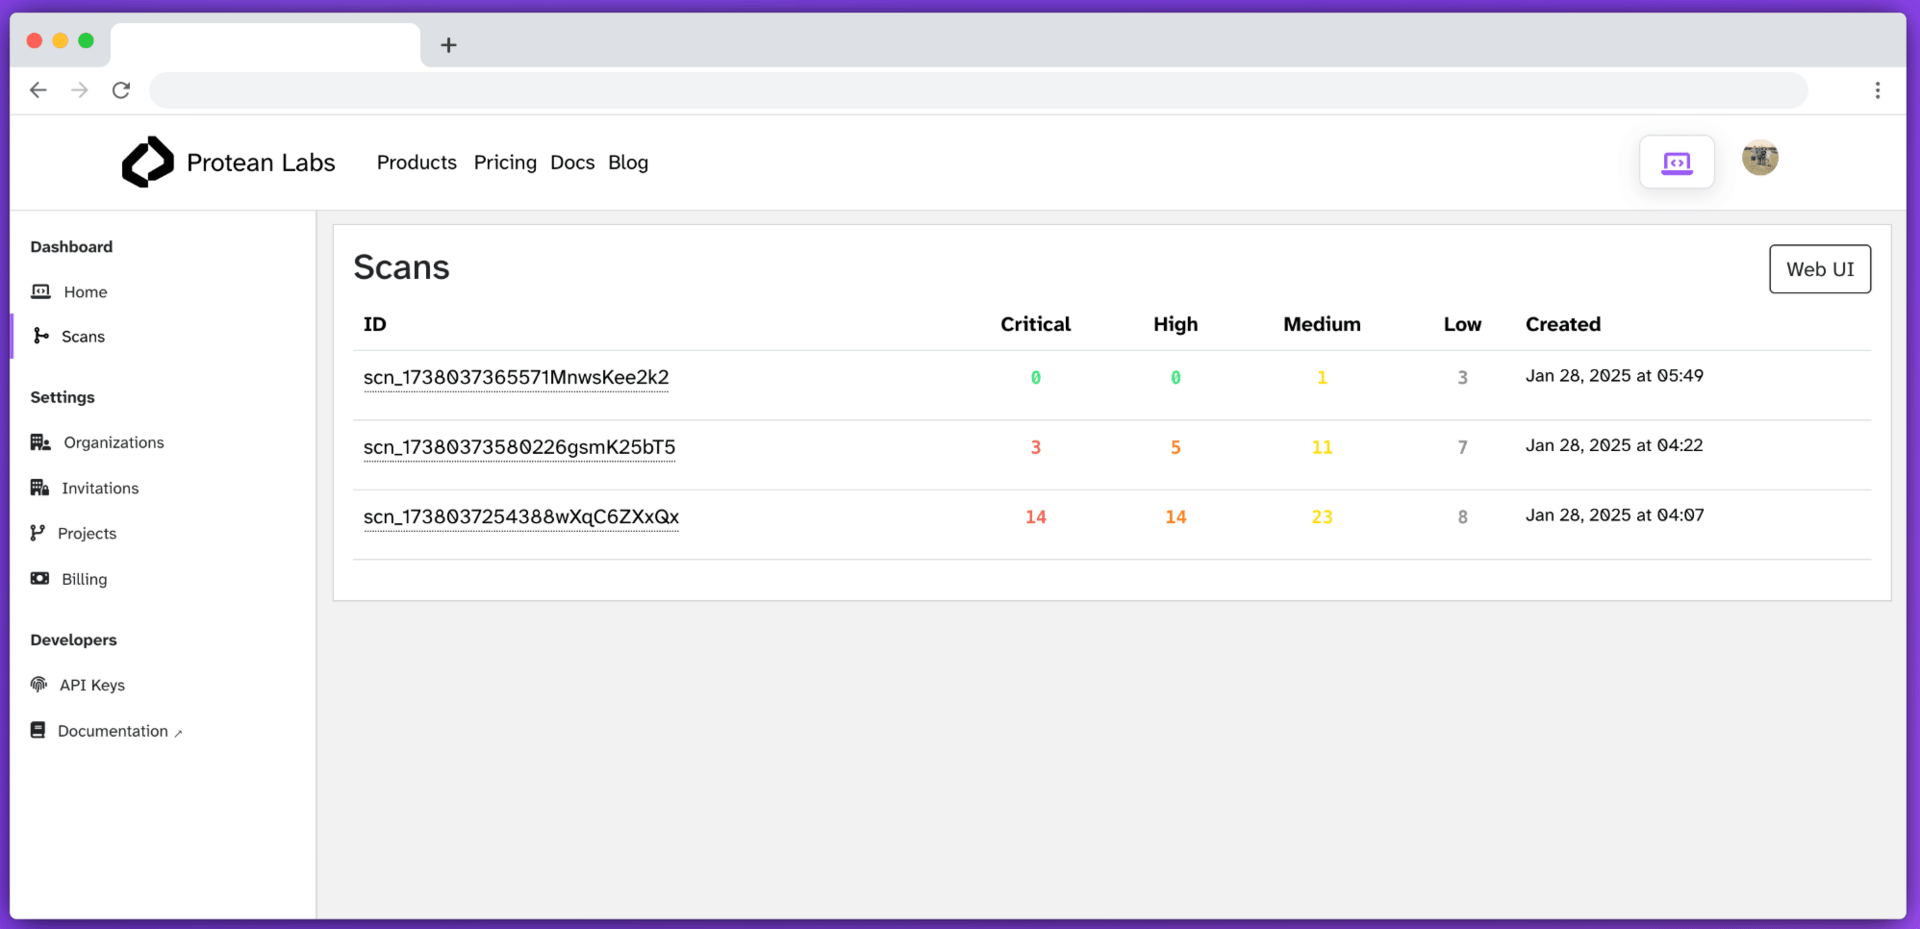Click the High column header
Image resolution: width=1920 pixels, height=929 pixels.
pyautogui.click(x=1175, y=324)
